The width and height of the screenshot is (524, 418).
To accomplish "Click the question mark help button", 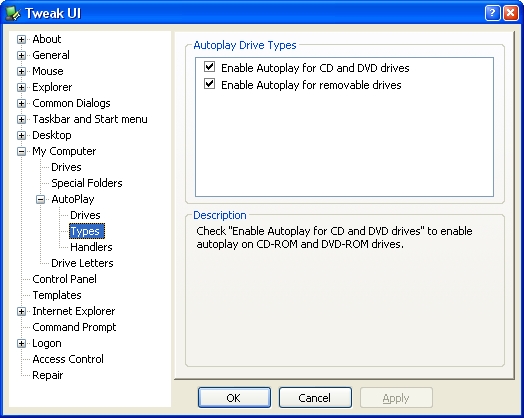I will tap(492, 13).
